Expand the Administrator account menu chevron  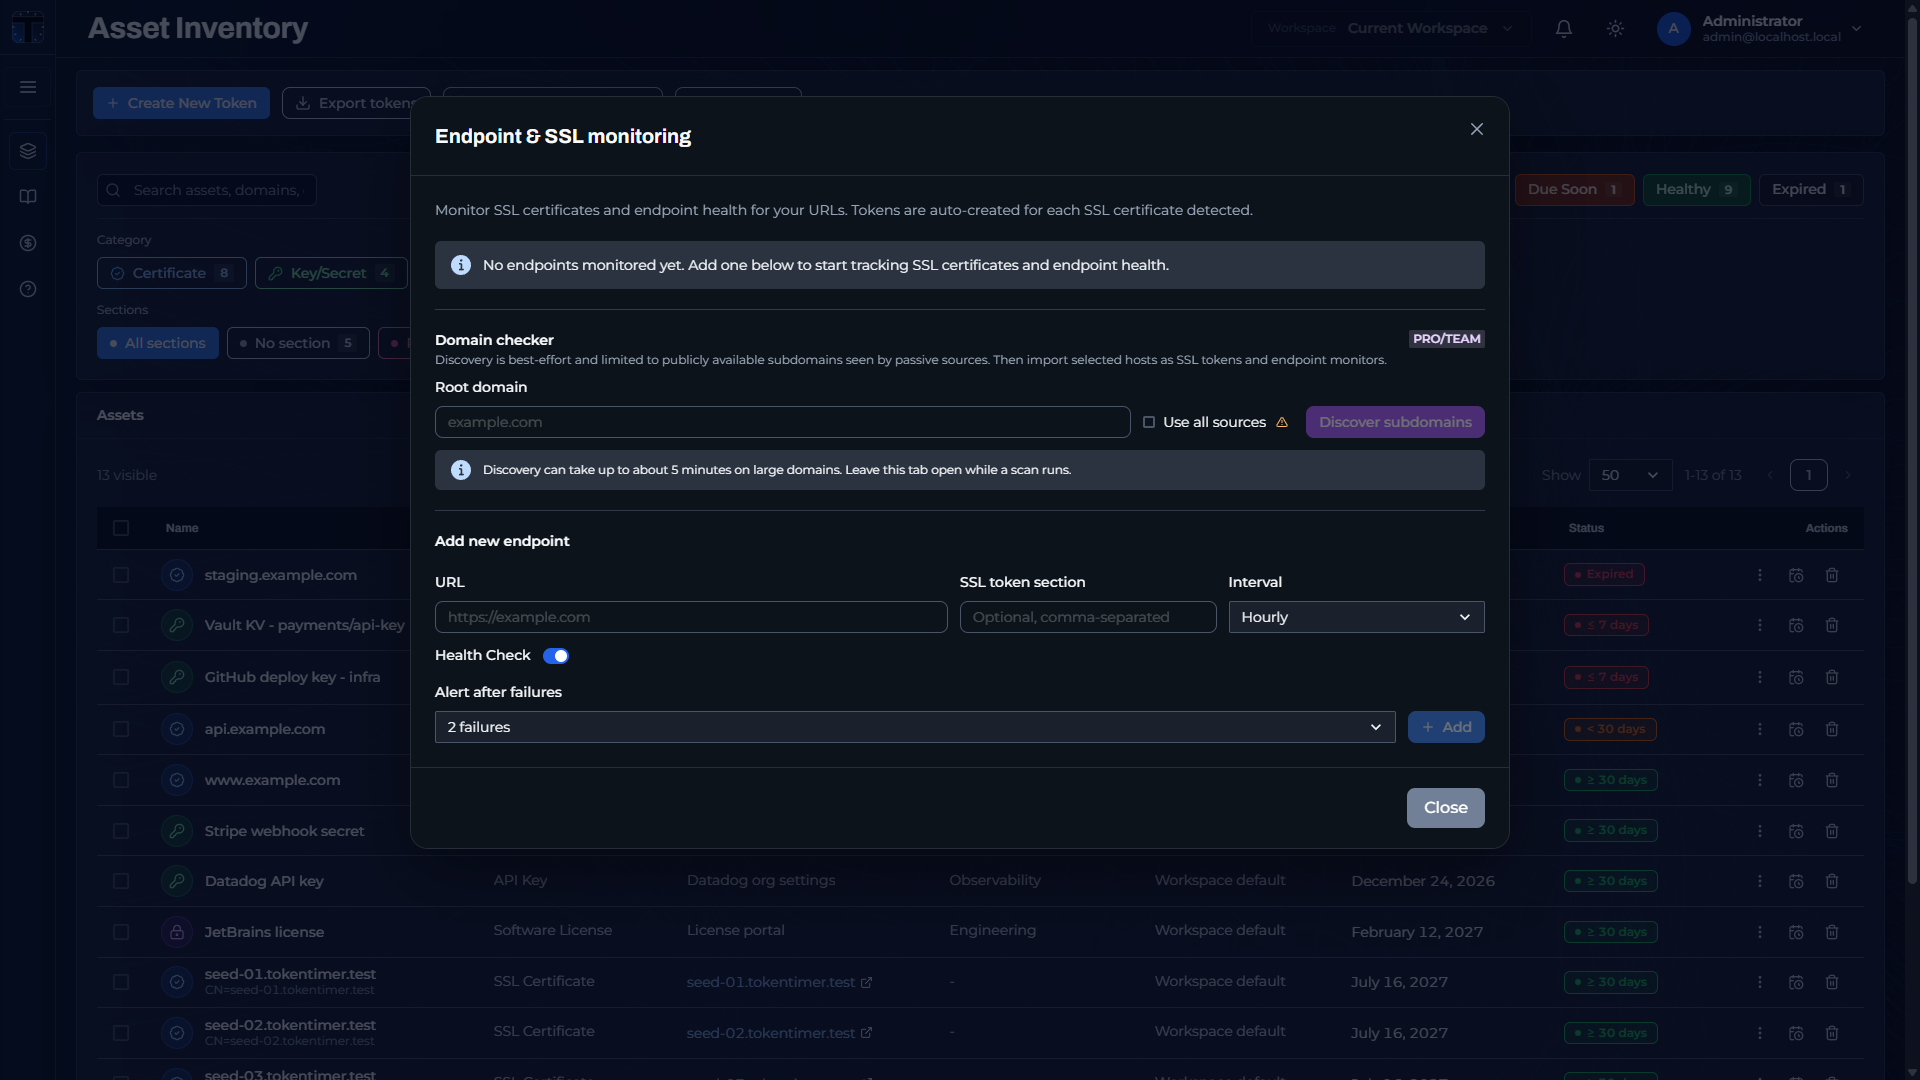[x=1856, y=29]
